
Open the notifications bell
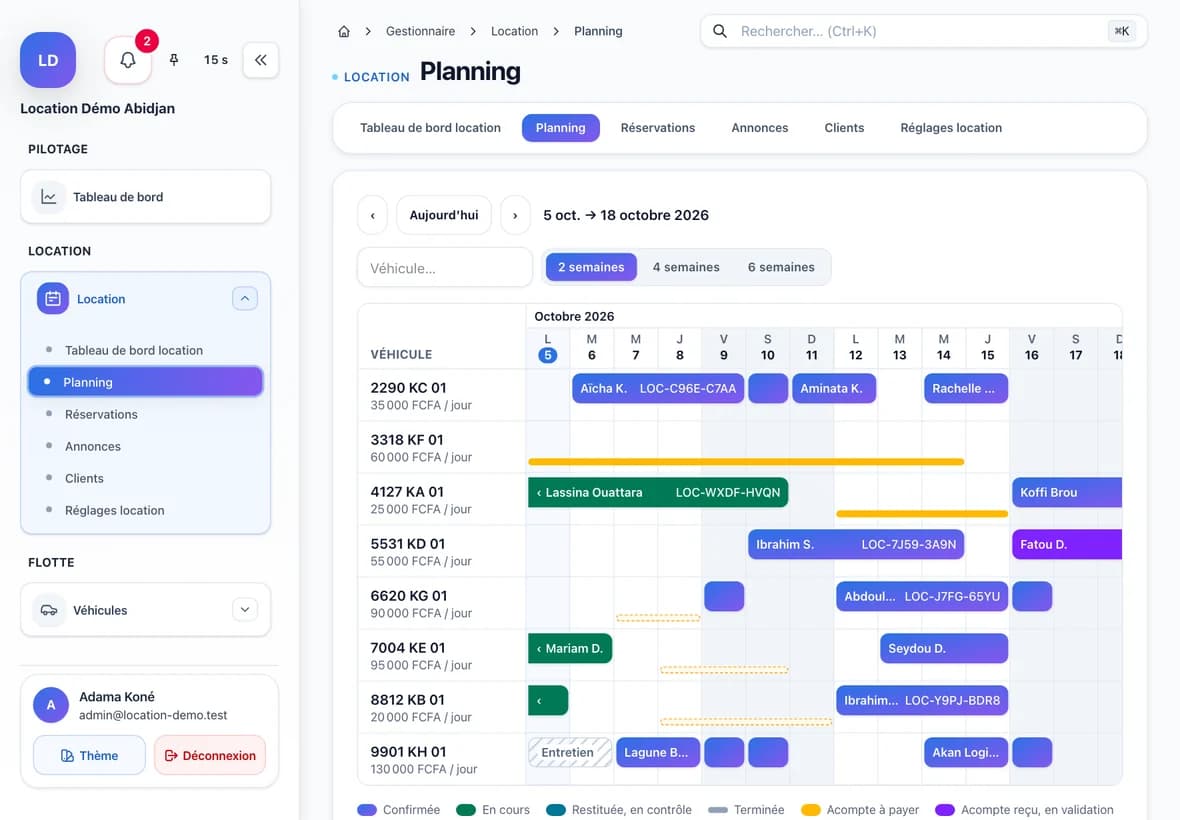128,60
